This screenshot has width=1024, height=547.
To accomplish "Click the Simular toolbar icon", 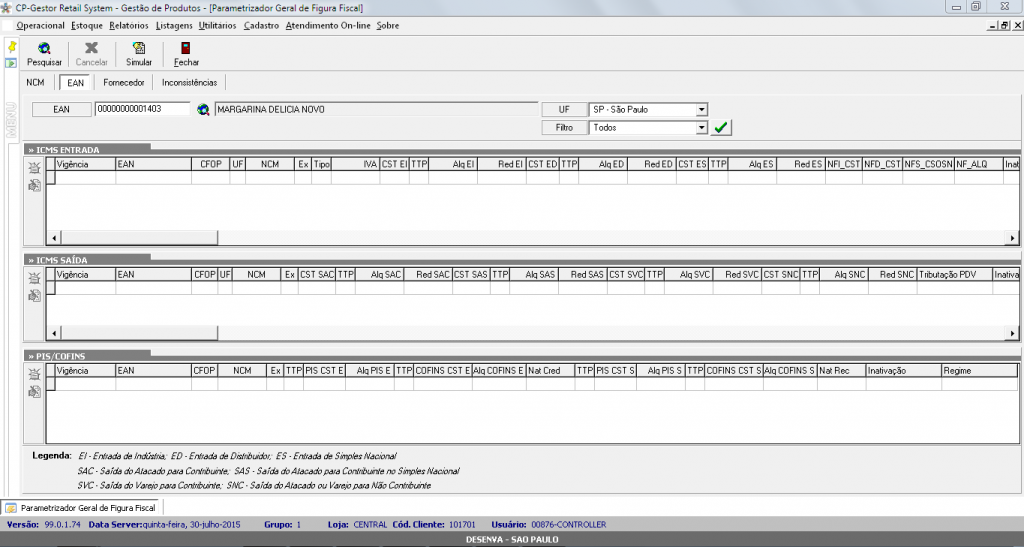I will coord(139,48).
